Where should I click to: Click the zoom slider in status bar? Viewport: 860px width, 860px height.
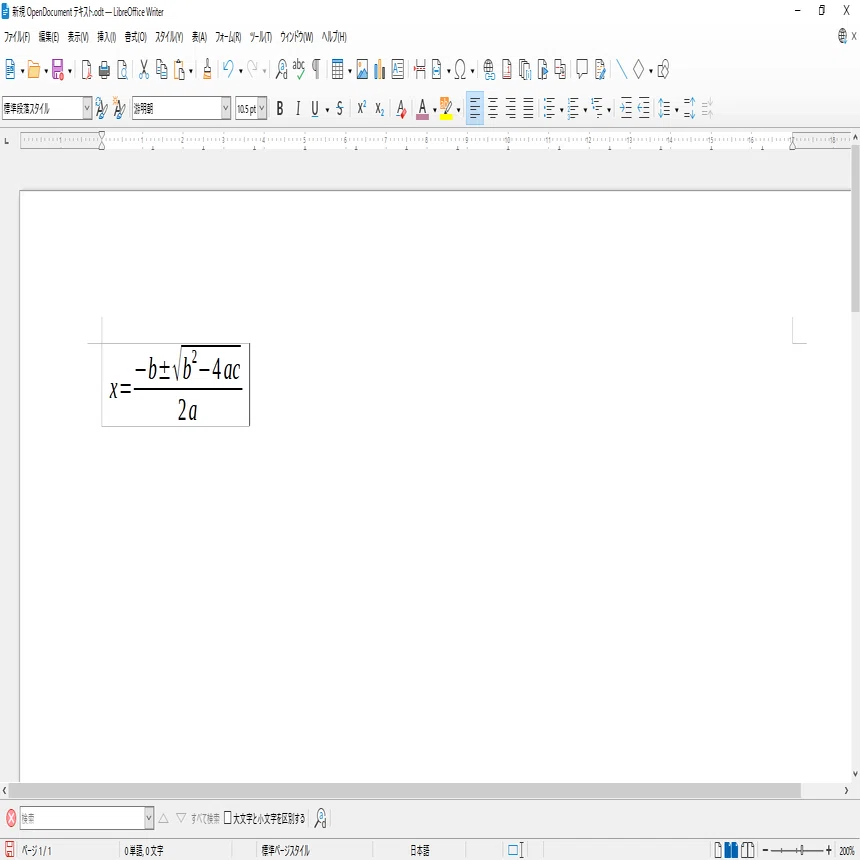coord(799,850)
